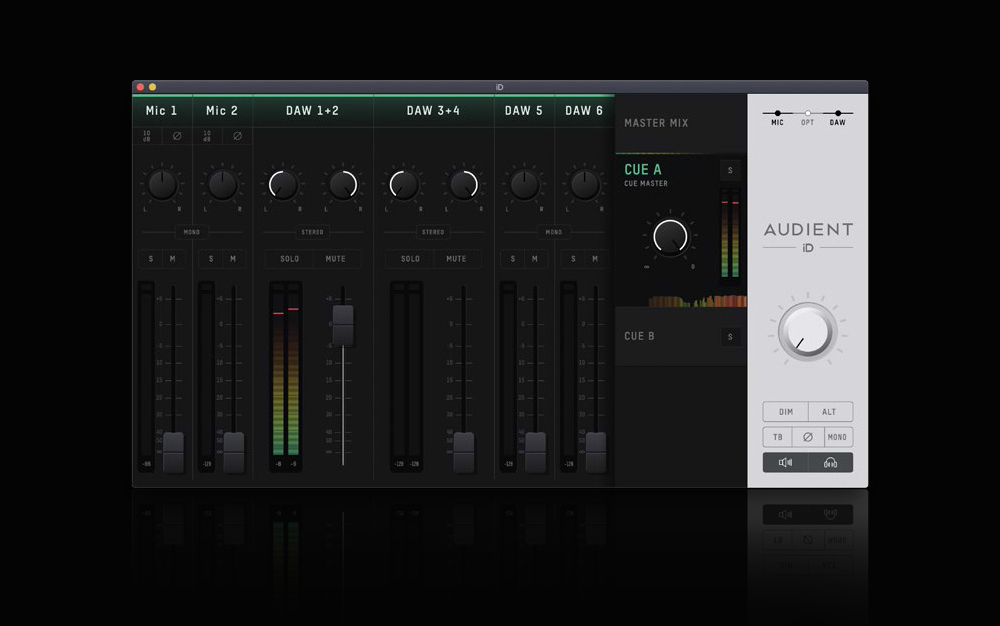Mute the DAW 6 channel
The width and height of the screenshot is (1000, 626).
point(596,259)
